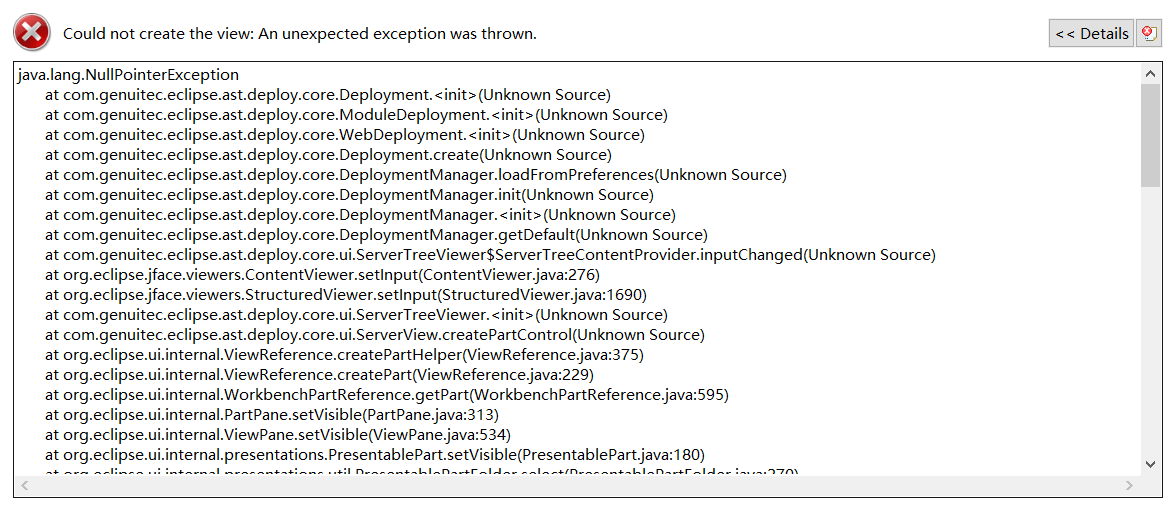Click the horizontal scrollbar right arrow
This screenshot has height=511, width=1176.
coord(1129,485)
